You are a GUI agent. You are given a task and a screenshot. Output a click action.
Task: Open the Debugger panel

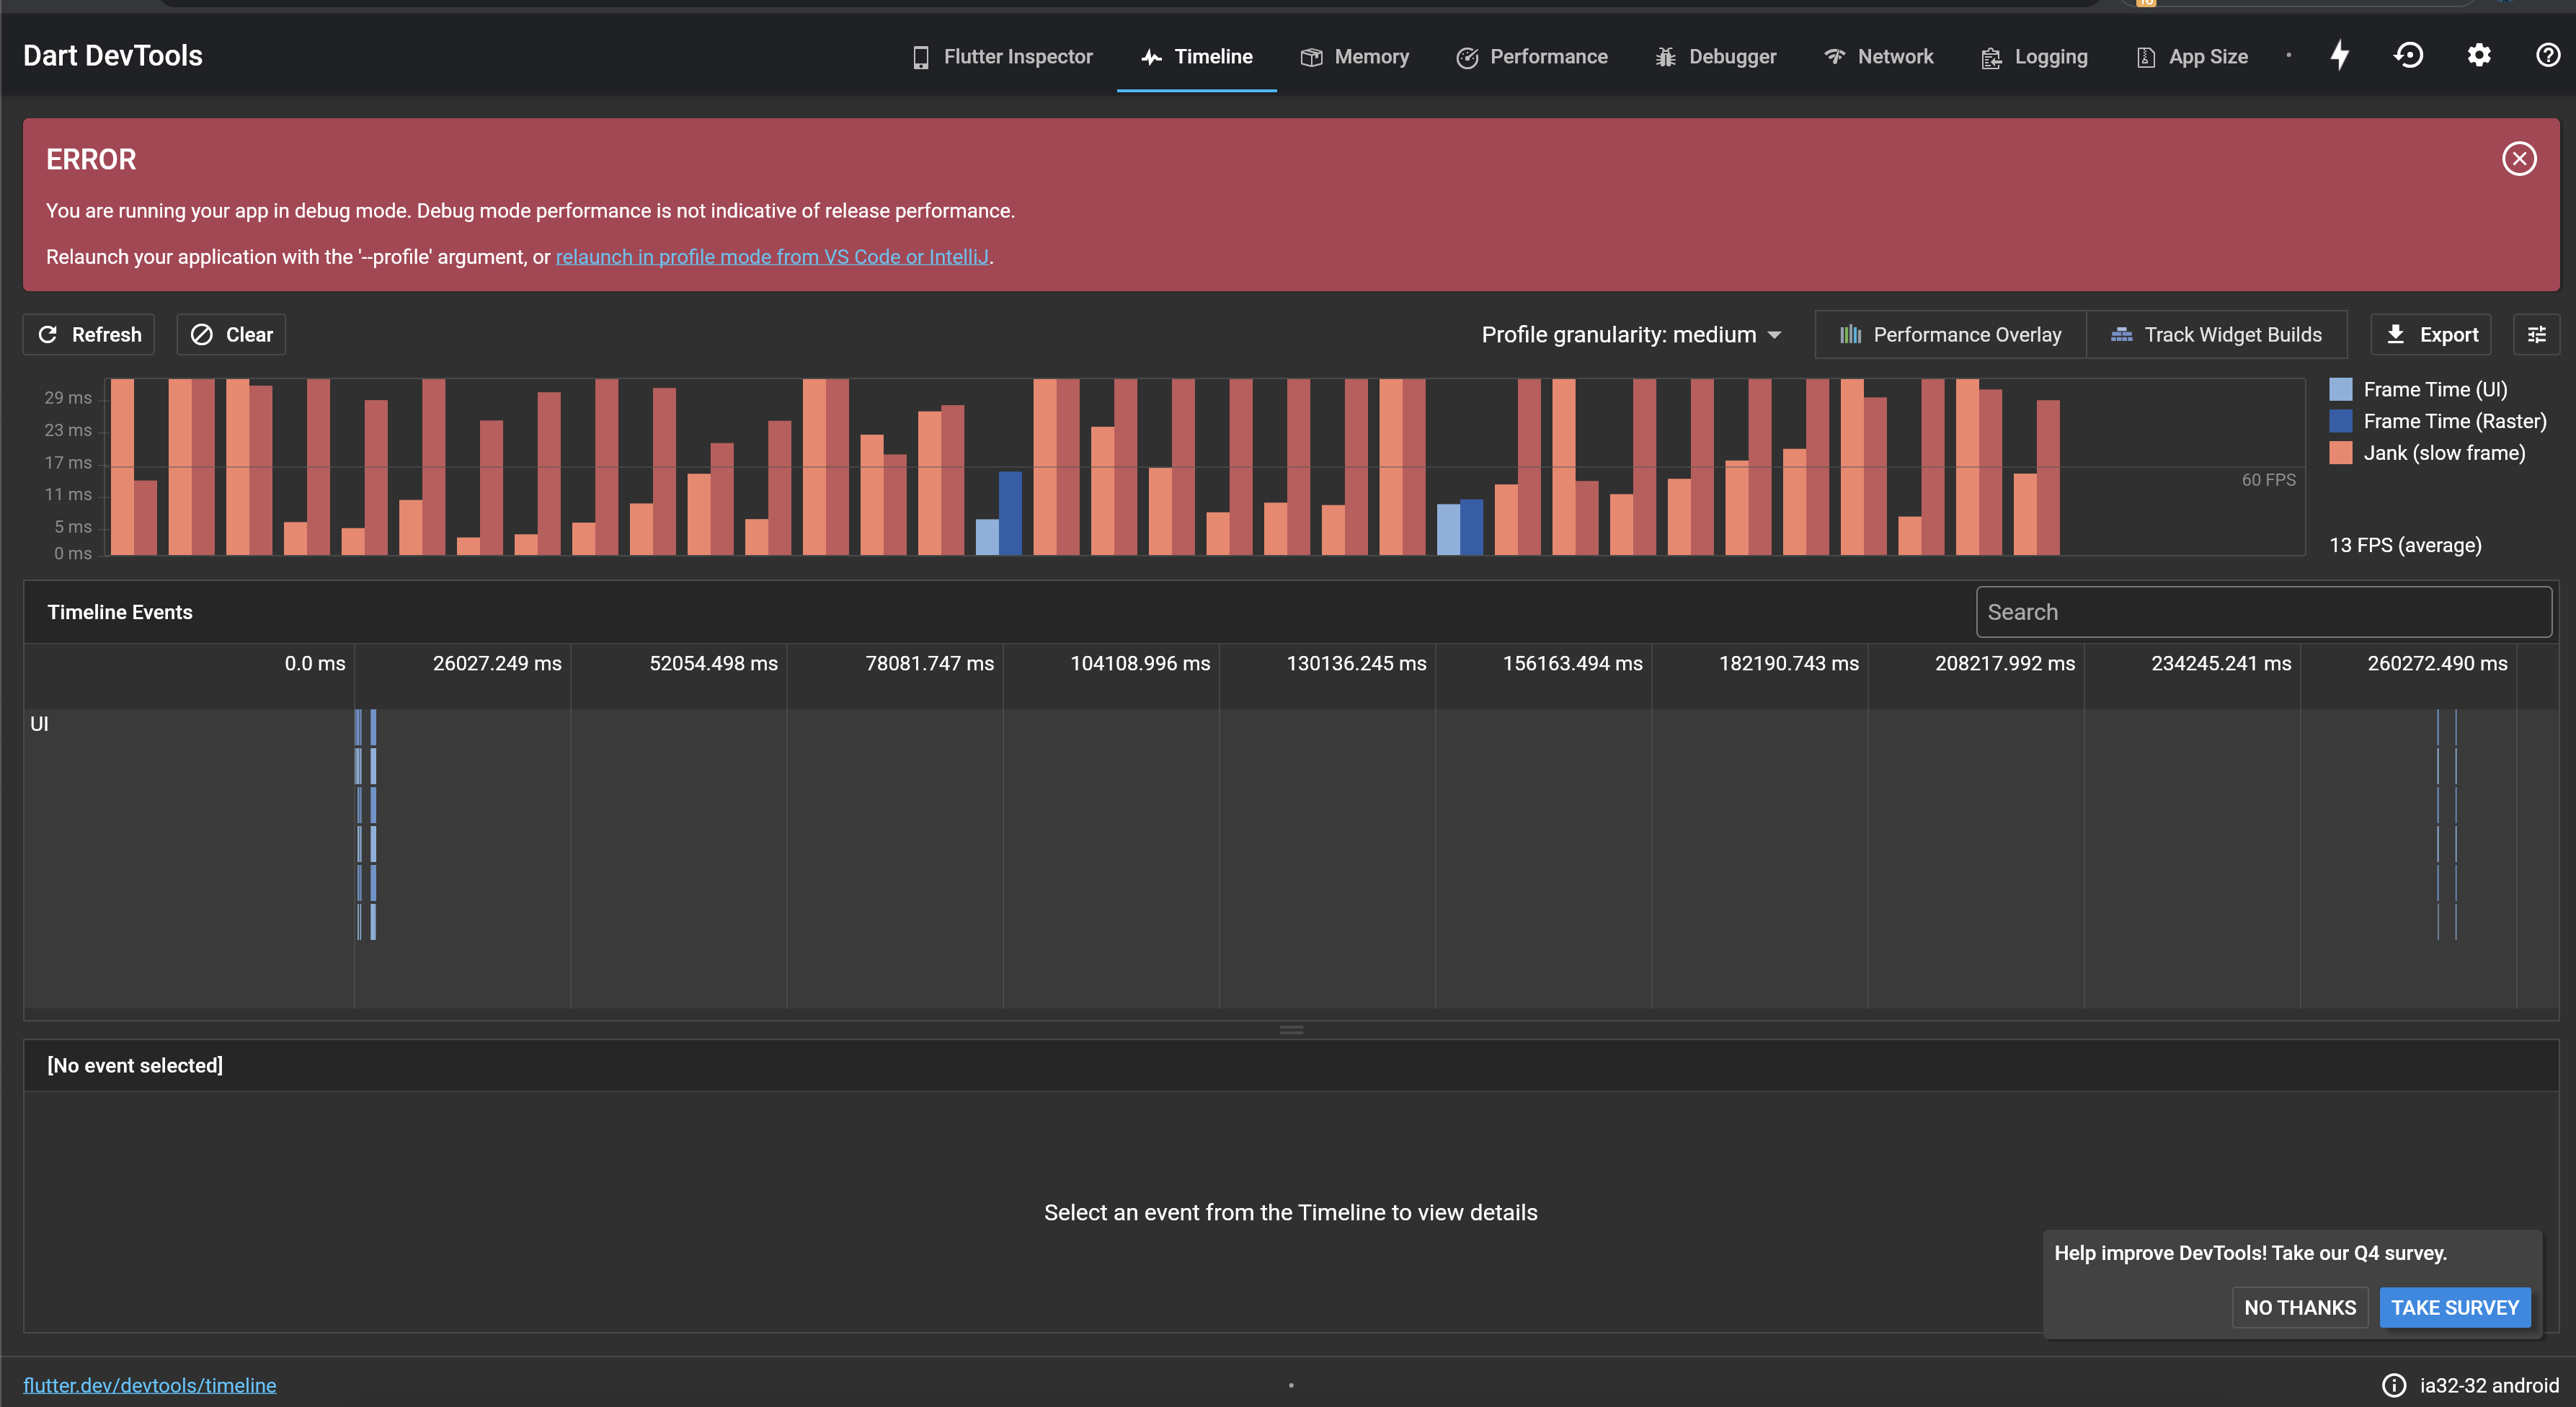tap(1714, 56)
